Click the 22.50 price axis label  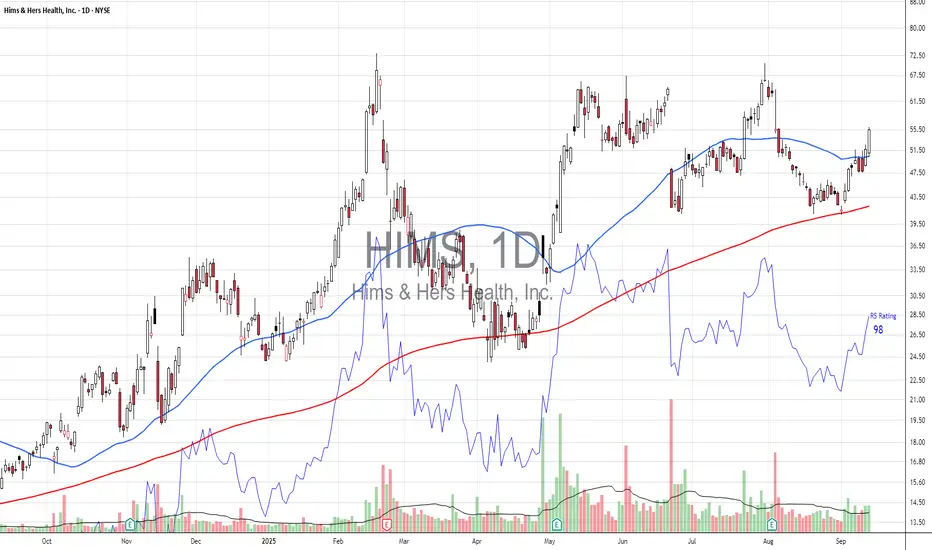point(917,380)
